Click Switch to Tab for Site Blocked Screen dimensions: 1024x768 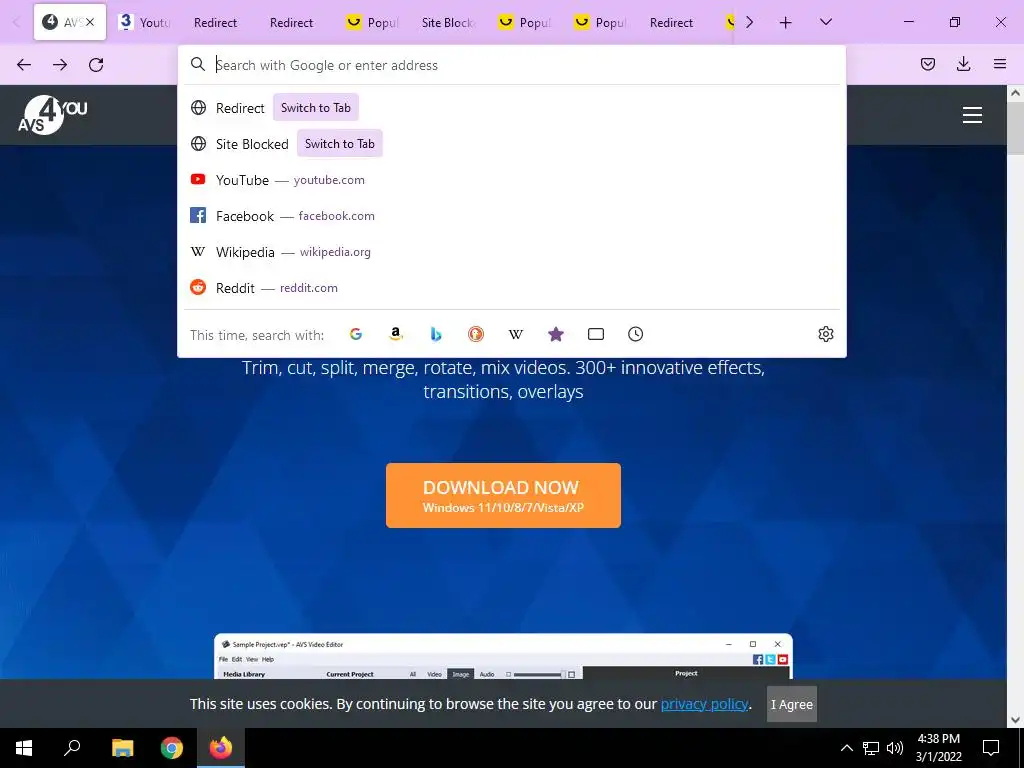click(x=340, y=144)
